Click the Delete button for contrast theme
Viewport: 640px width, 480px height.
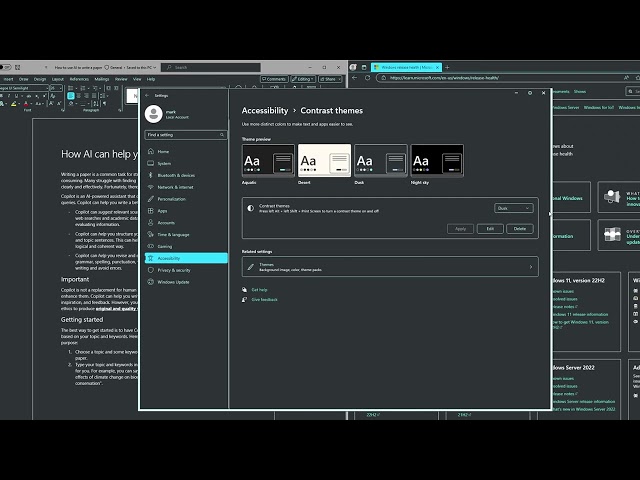click(520, 229)
